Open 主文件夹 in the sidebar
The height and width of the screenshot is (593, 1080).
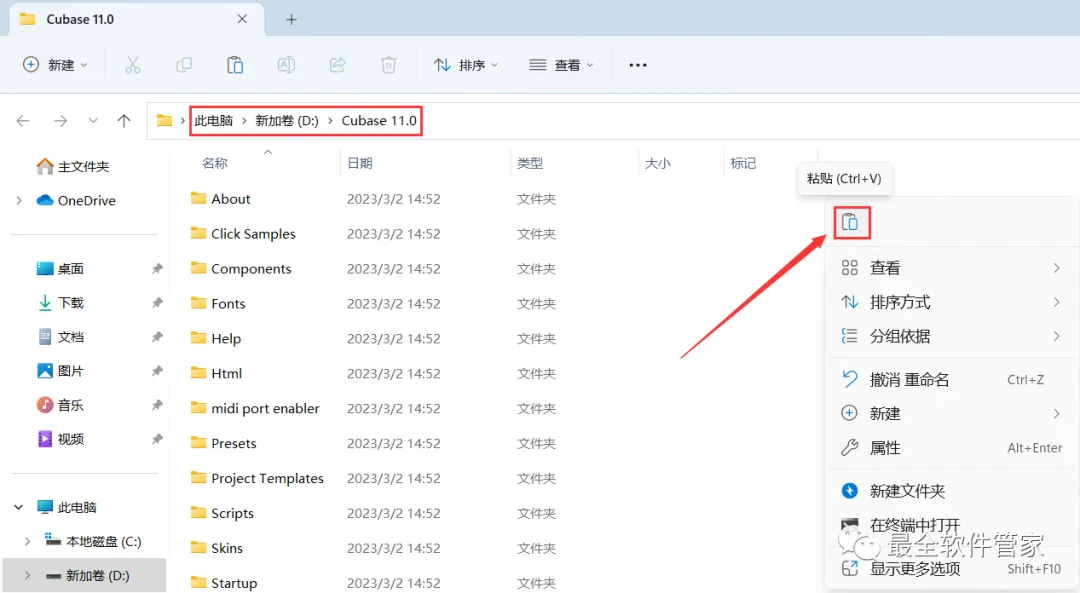pos(72,167)
